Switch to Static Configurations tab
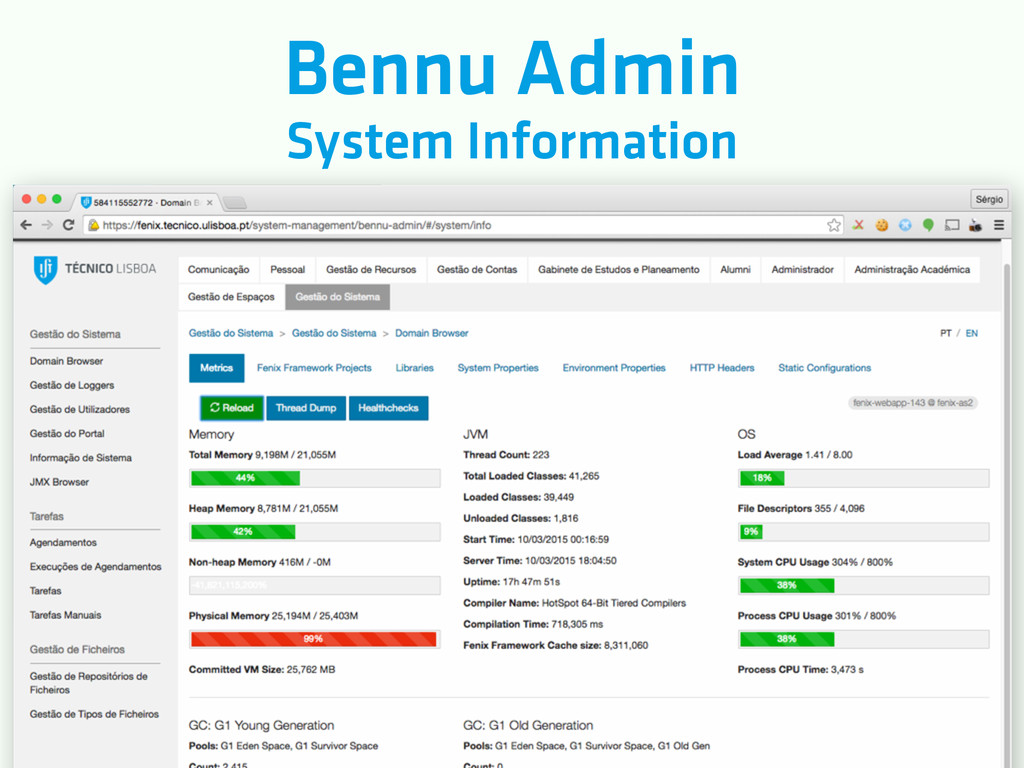1024x768 pixels. 825,368
